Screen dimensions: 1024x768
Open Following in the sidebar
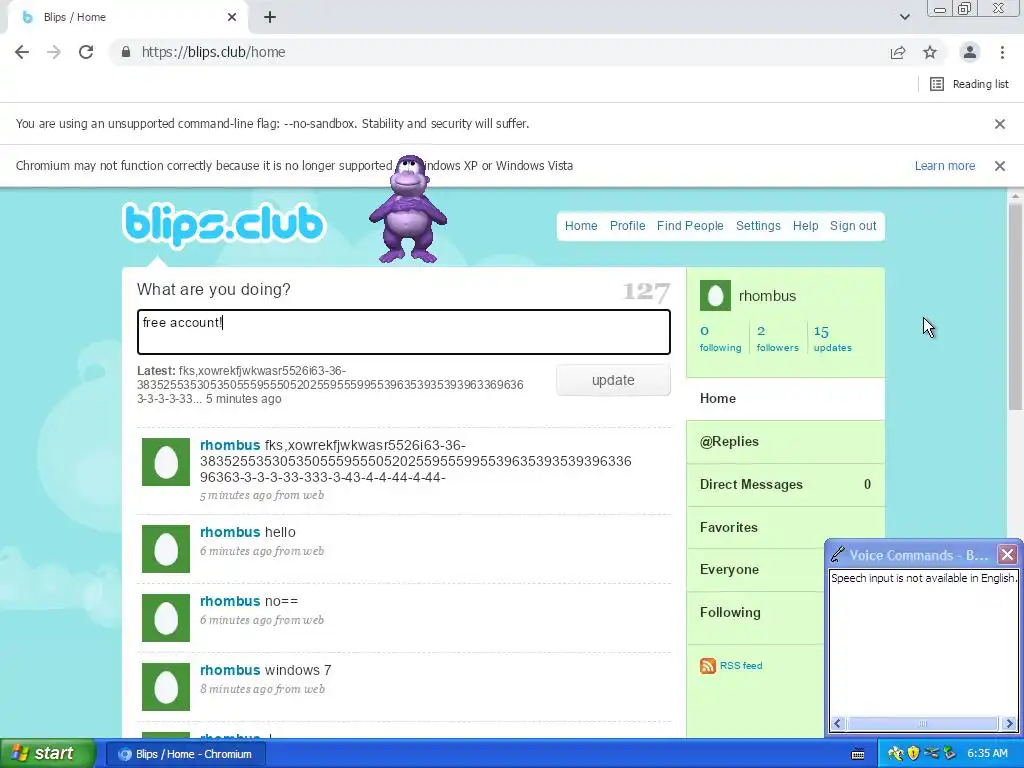click(x=755, y=613)
